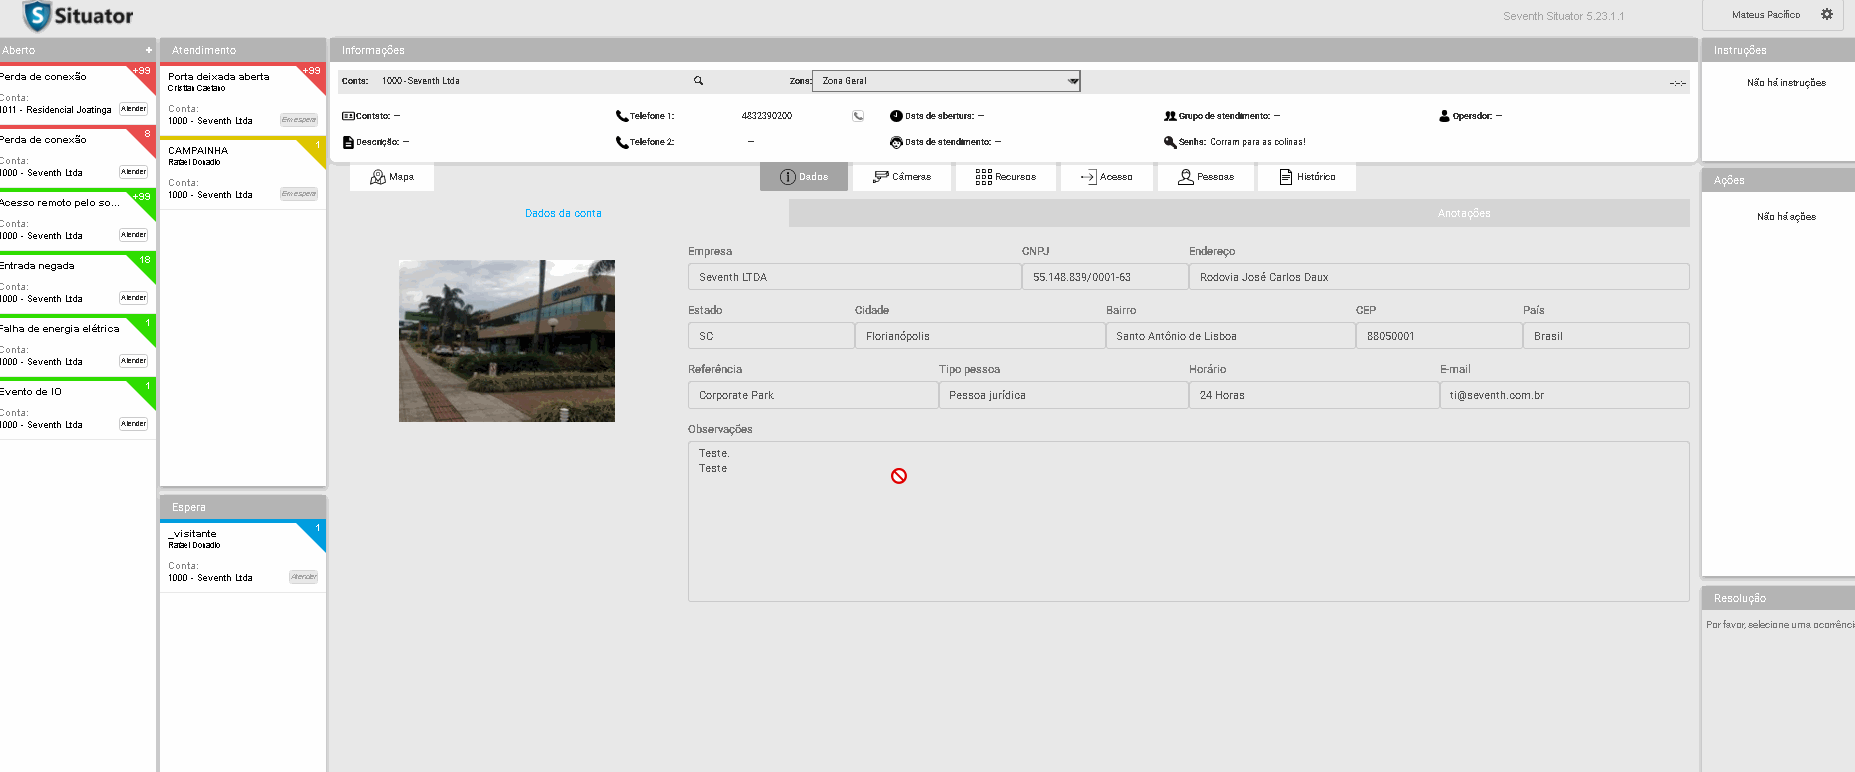Switch to the Câmeras tab

[x=902, y=177]
